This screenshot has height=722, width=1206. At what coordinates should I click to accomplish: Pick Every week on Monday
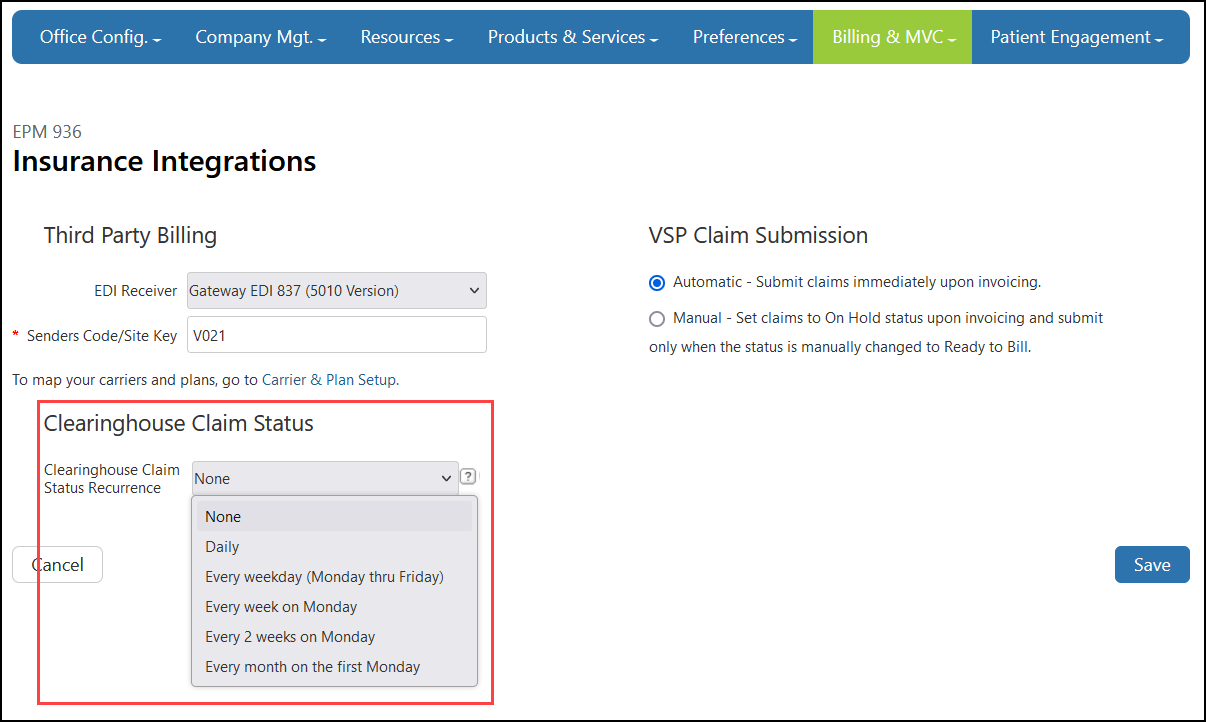click(x=281, y=607)
